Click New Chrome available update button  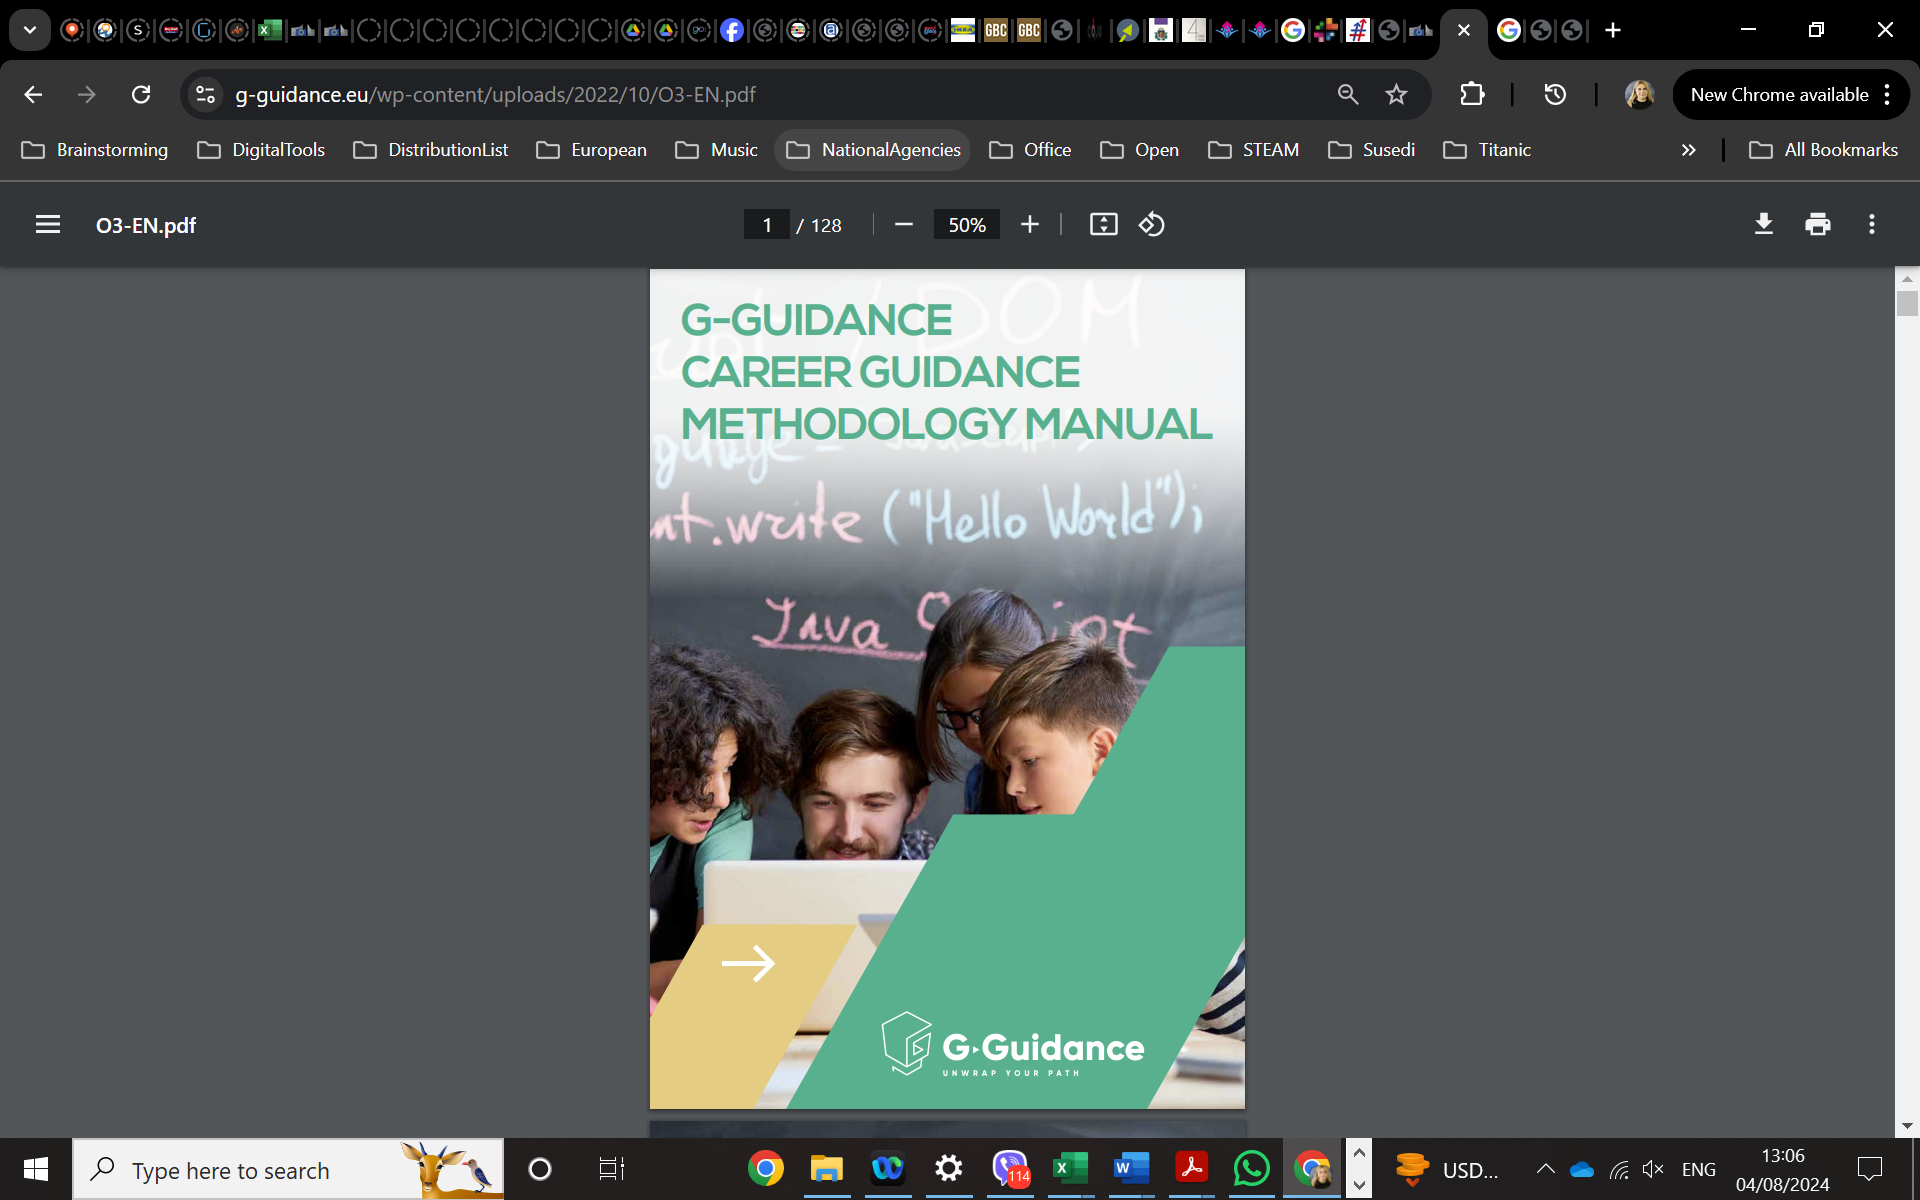coord(1790,95)
